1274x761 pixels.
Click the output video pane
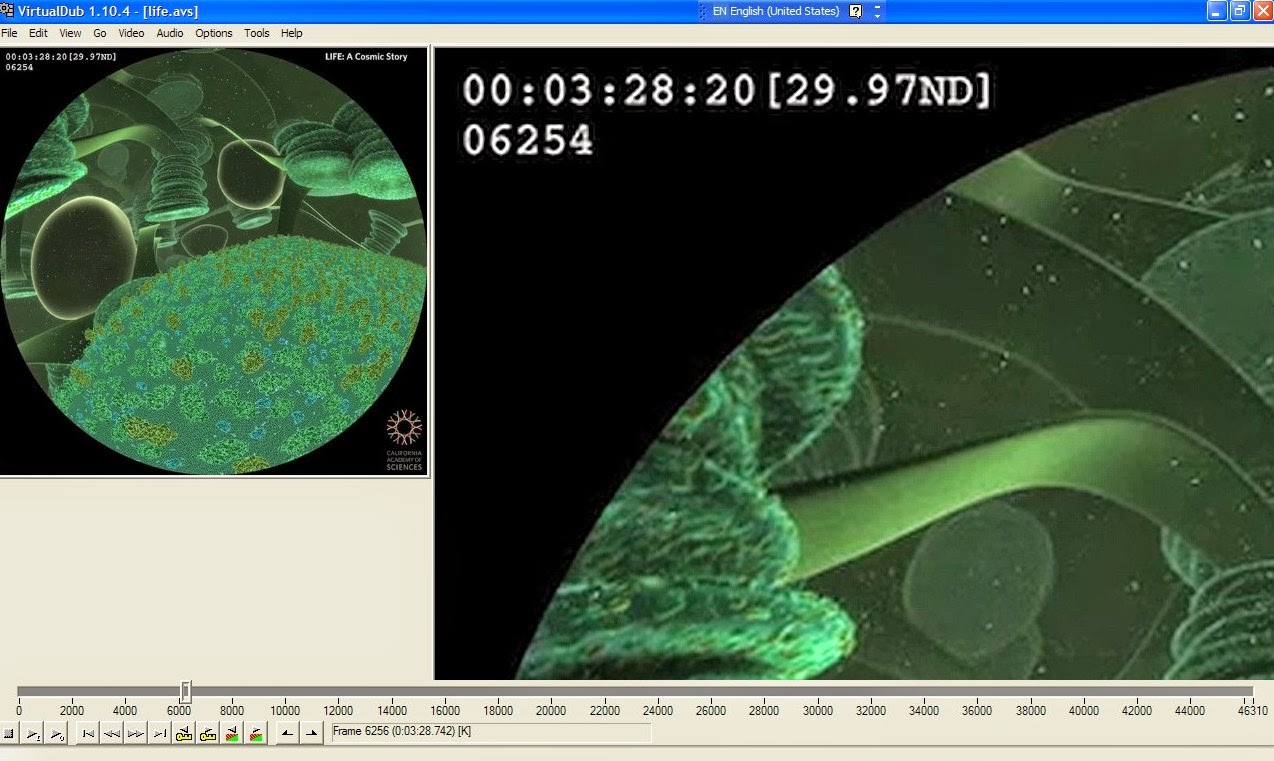tap(854, 363)
